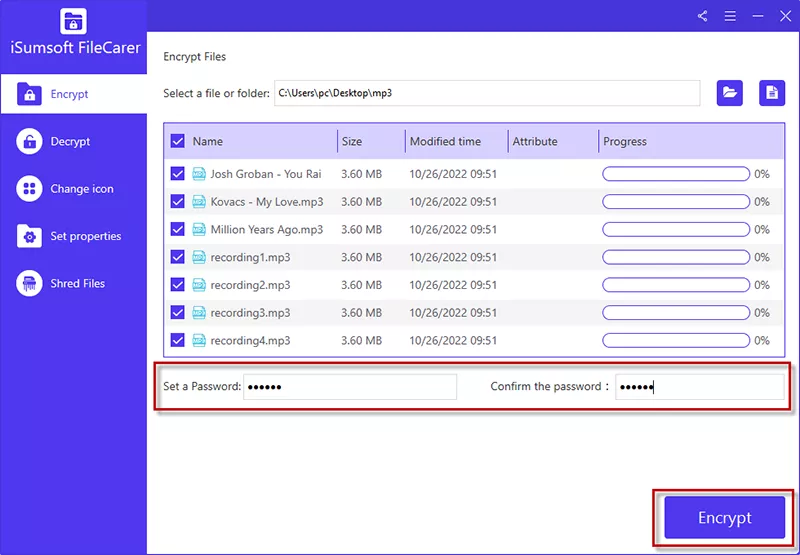Image resolution: width=800 pixels, height=555 pixels.
Task: Switch to the Decrypt tab
Action: click(x=72, y=142)
